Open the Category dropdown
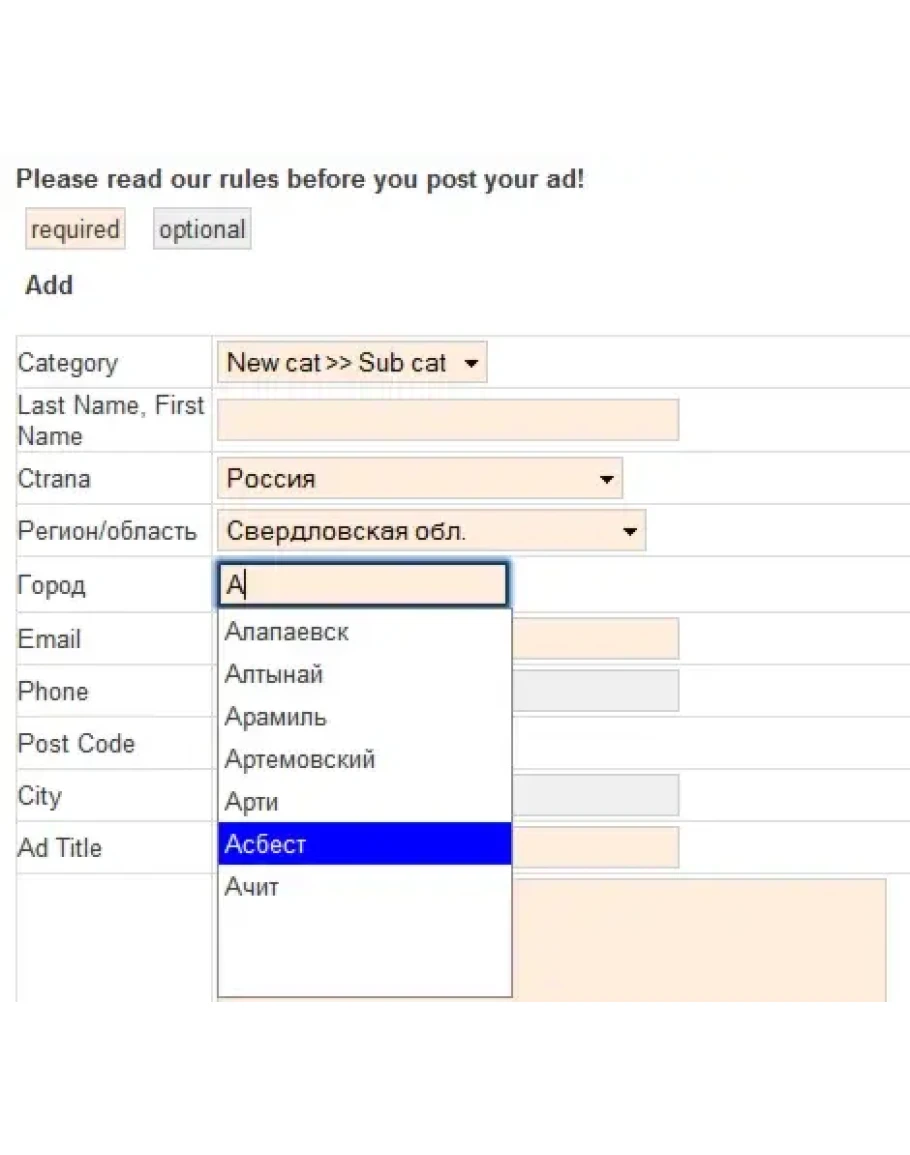 351,363
